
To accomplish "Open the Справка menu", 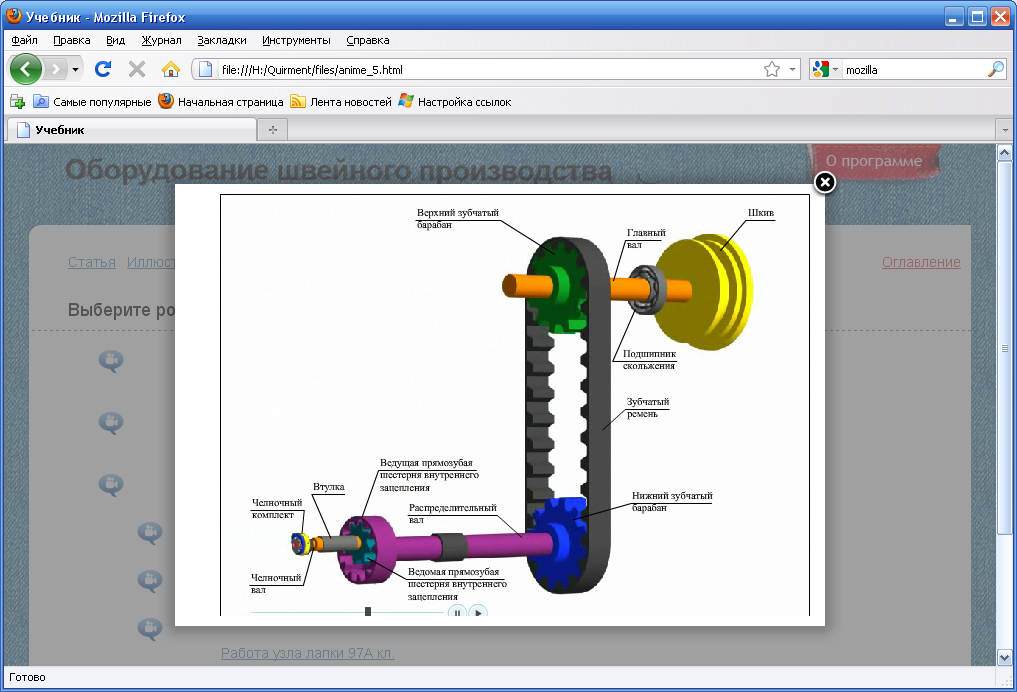I will pos(368,40).
